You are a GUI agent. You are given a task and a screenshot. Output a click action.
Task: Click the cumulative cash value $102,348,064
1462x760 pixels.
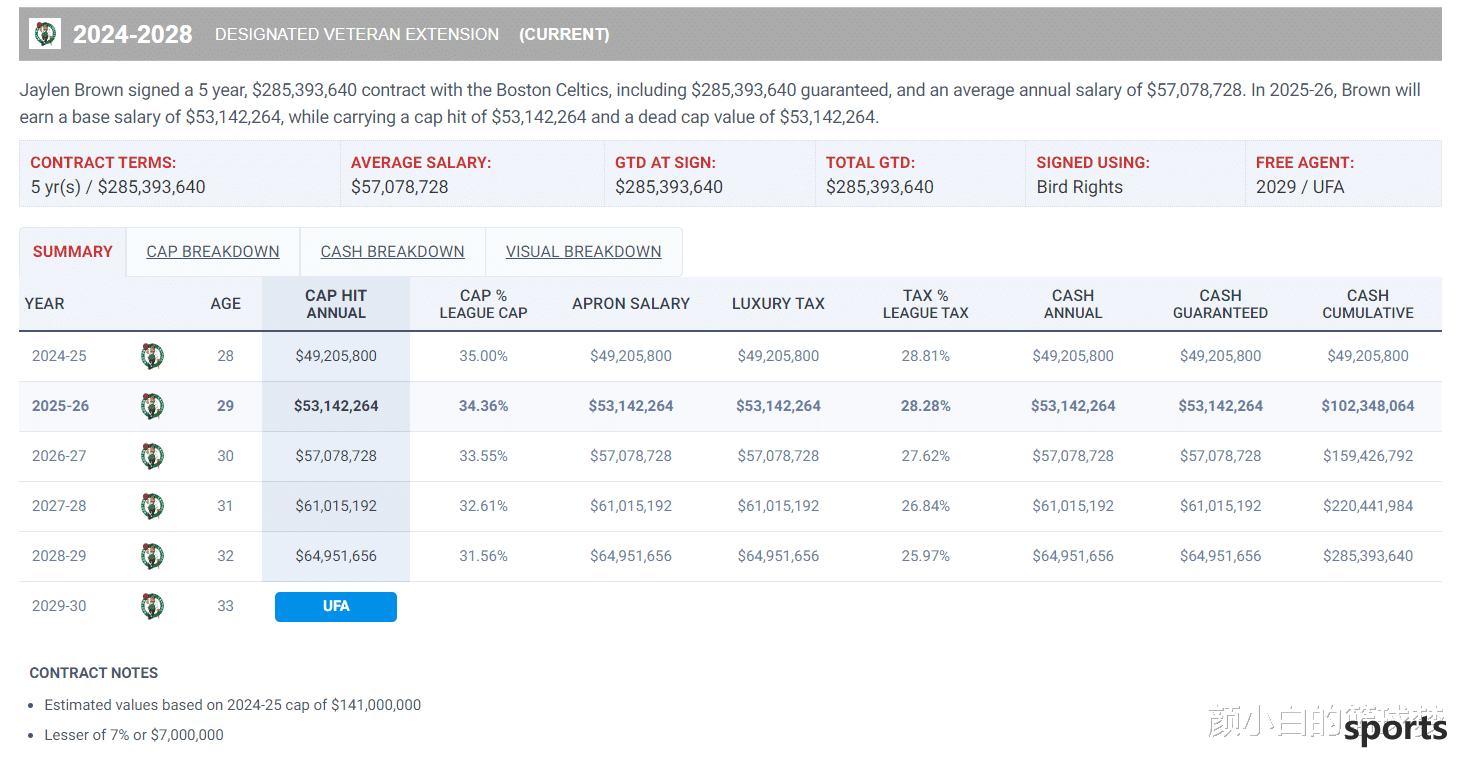click(x=1368, y=406)
